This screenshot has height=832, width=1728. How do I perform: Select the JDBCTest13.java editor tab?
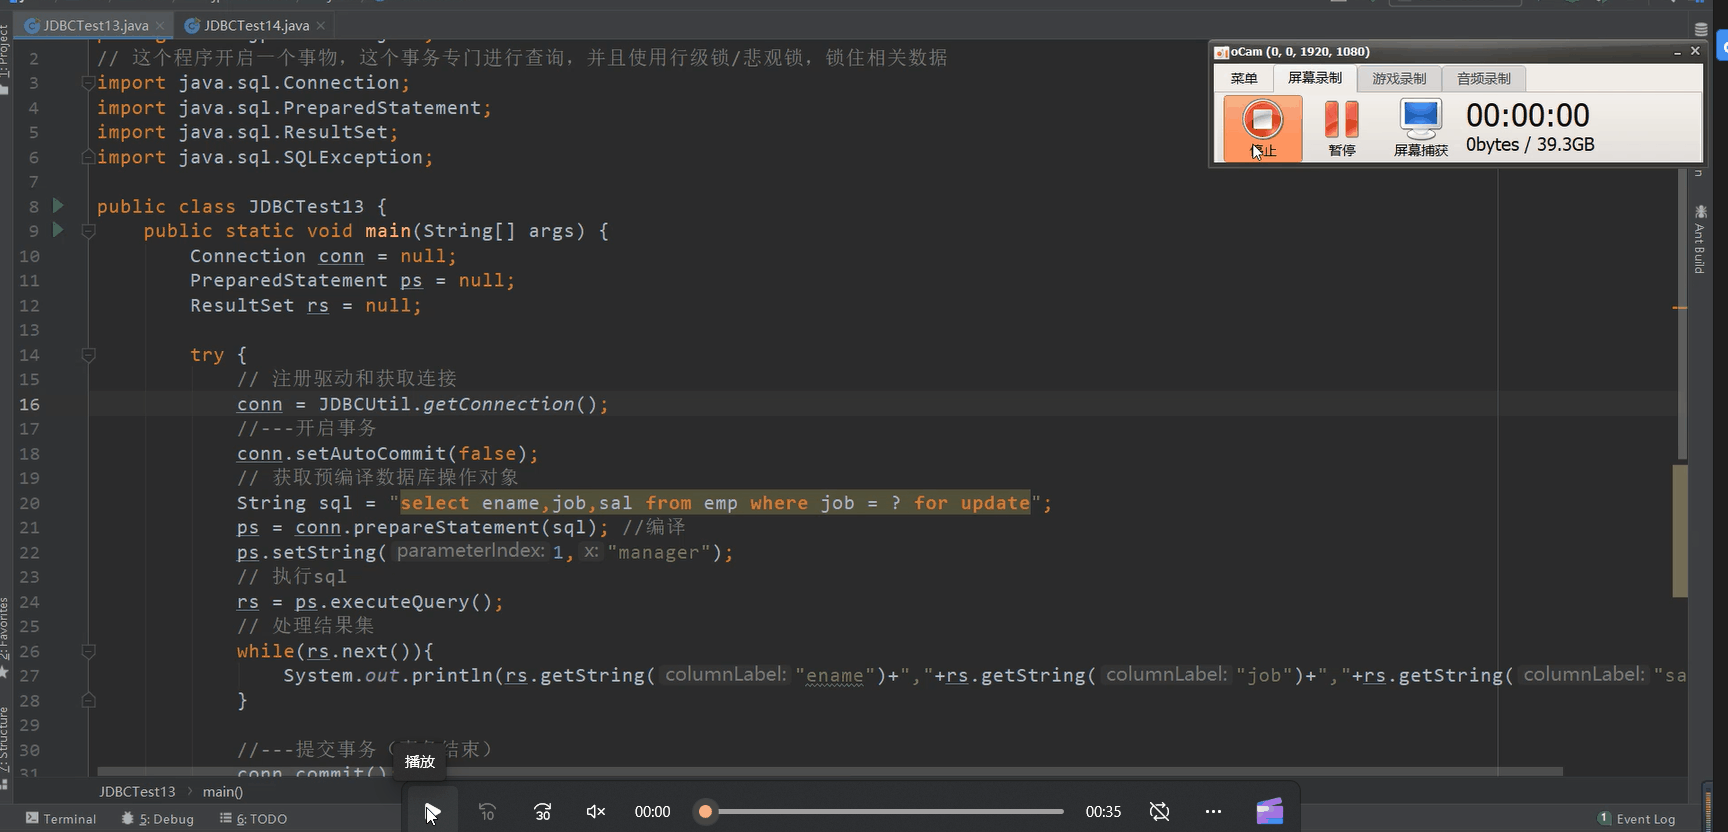[96, 25]
